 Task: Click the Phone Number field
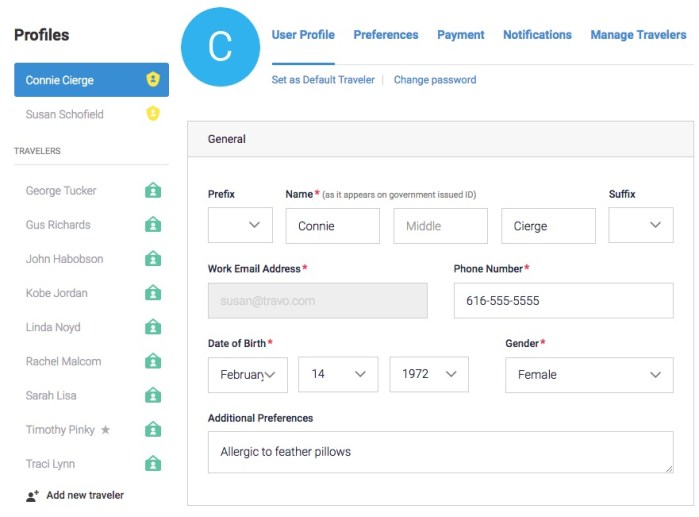tap(563, 301)
